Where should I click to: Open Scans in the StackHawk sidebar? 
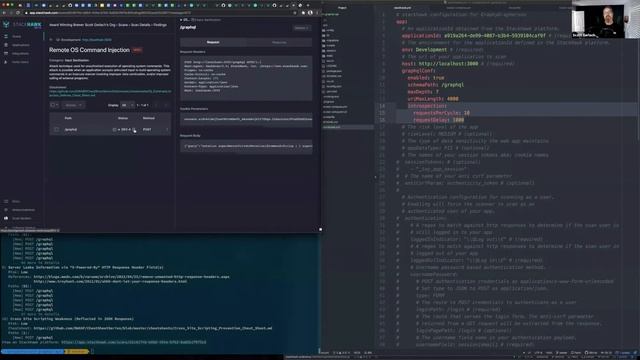16,36
